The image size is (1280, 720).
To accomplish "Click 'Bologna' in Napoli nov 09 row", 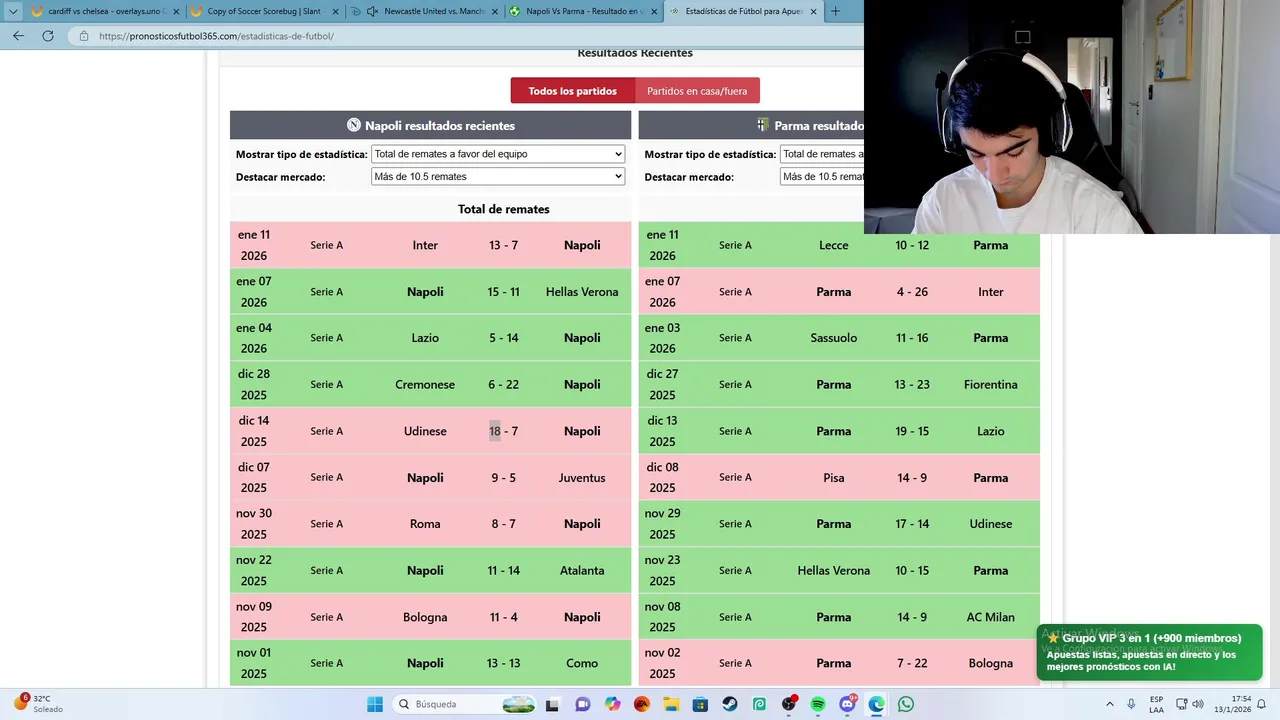I will click(425, 617).
